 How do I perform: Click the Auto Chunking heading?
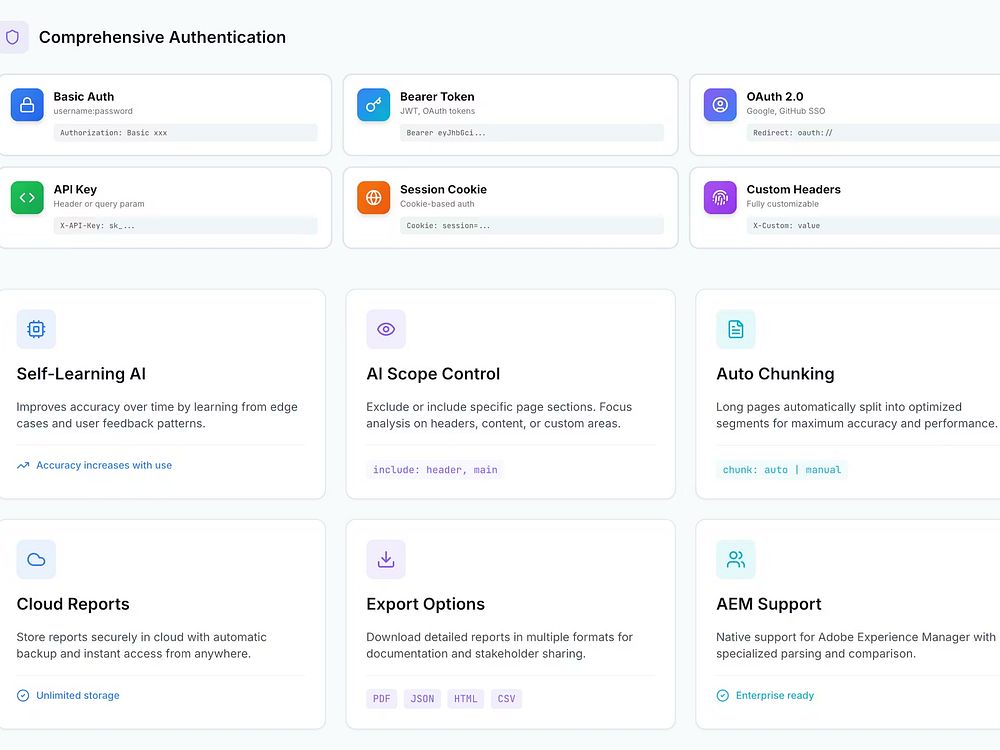776,374
